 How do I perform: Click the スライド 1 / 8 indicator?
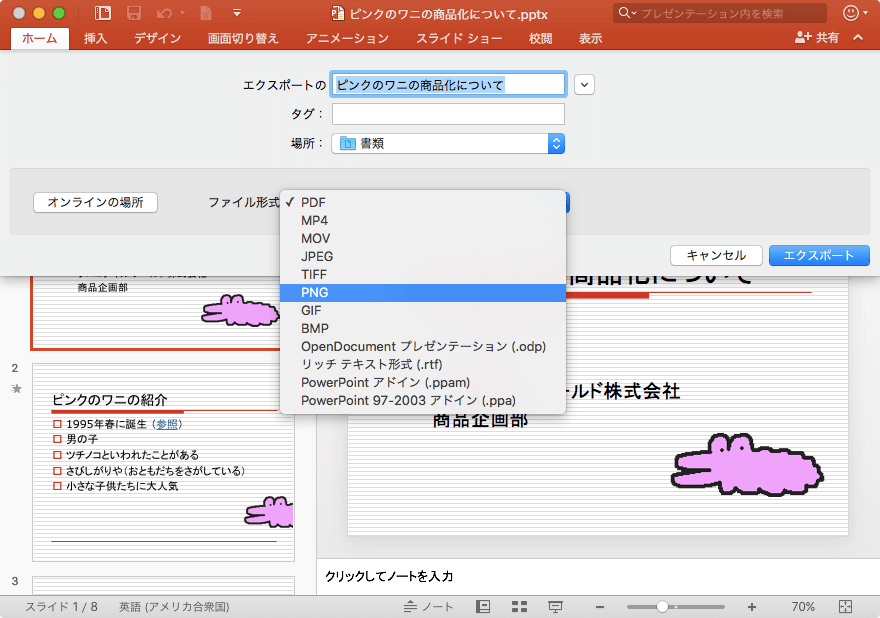coord(61,607)
